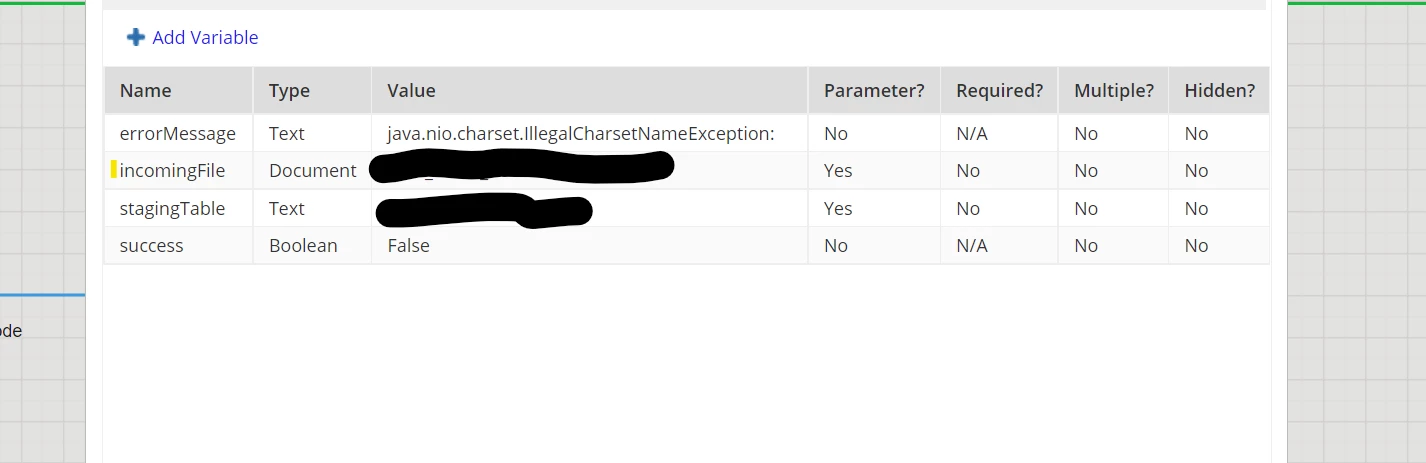Select the Parameter? column header
1426x463 pixels.
[874, 90]
